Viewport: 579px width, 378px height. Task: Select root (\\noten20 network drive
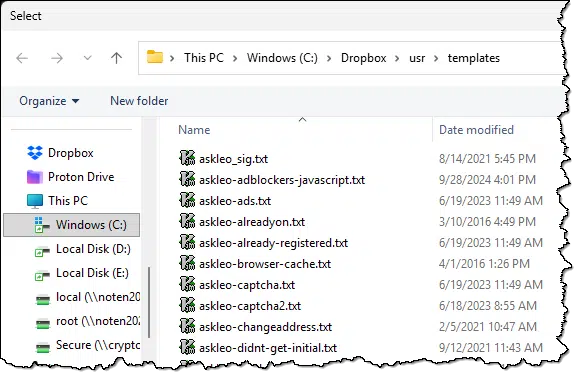98,321
